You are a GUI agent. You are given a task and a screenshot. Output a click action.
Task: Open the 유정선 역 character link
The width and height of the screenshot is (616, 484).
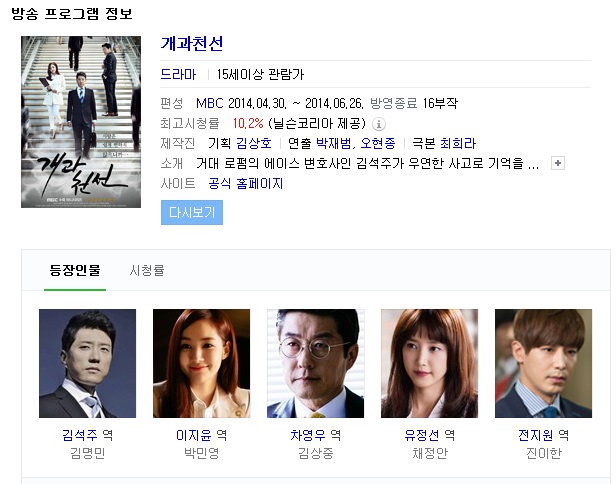[429, 435]
